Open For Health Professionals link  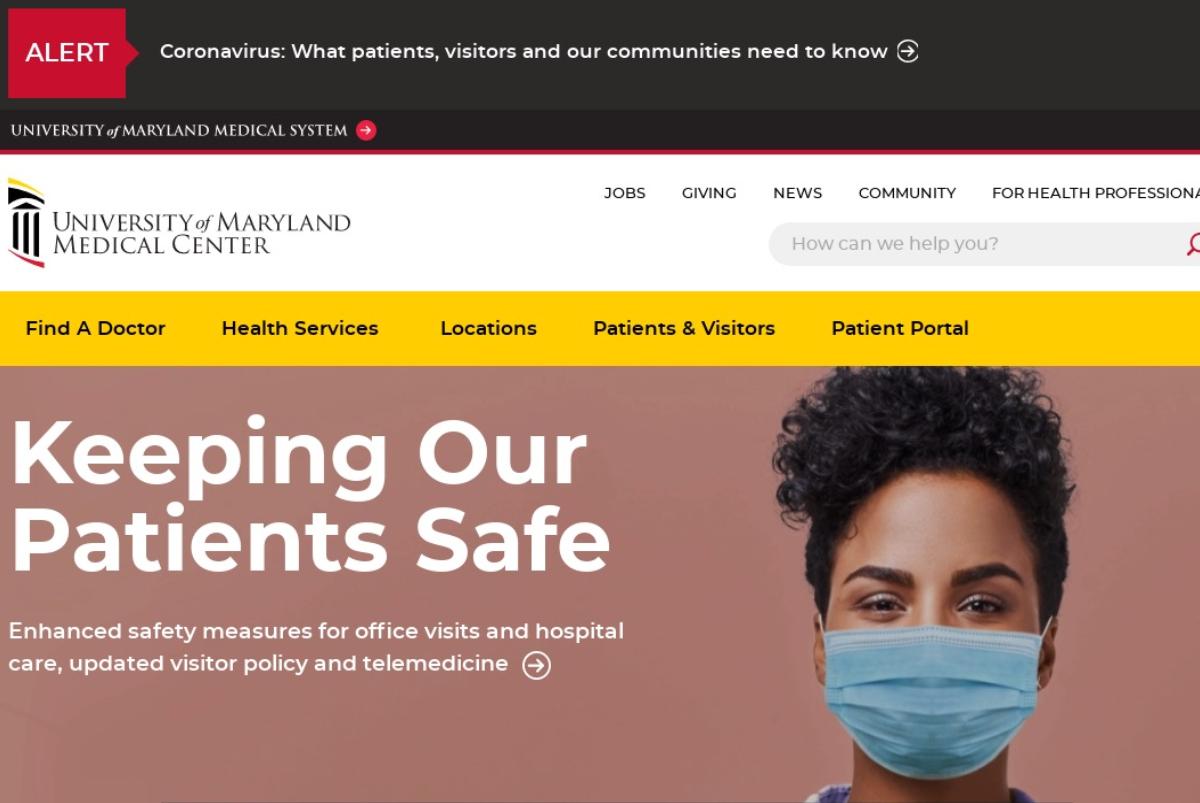[1096, 193]
